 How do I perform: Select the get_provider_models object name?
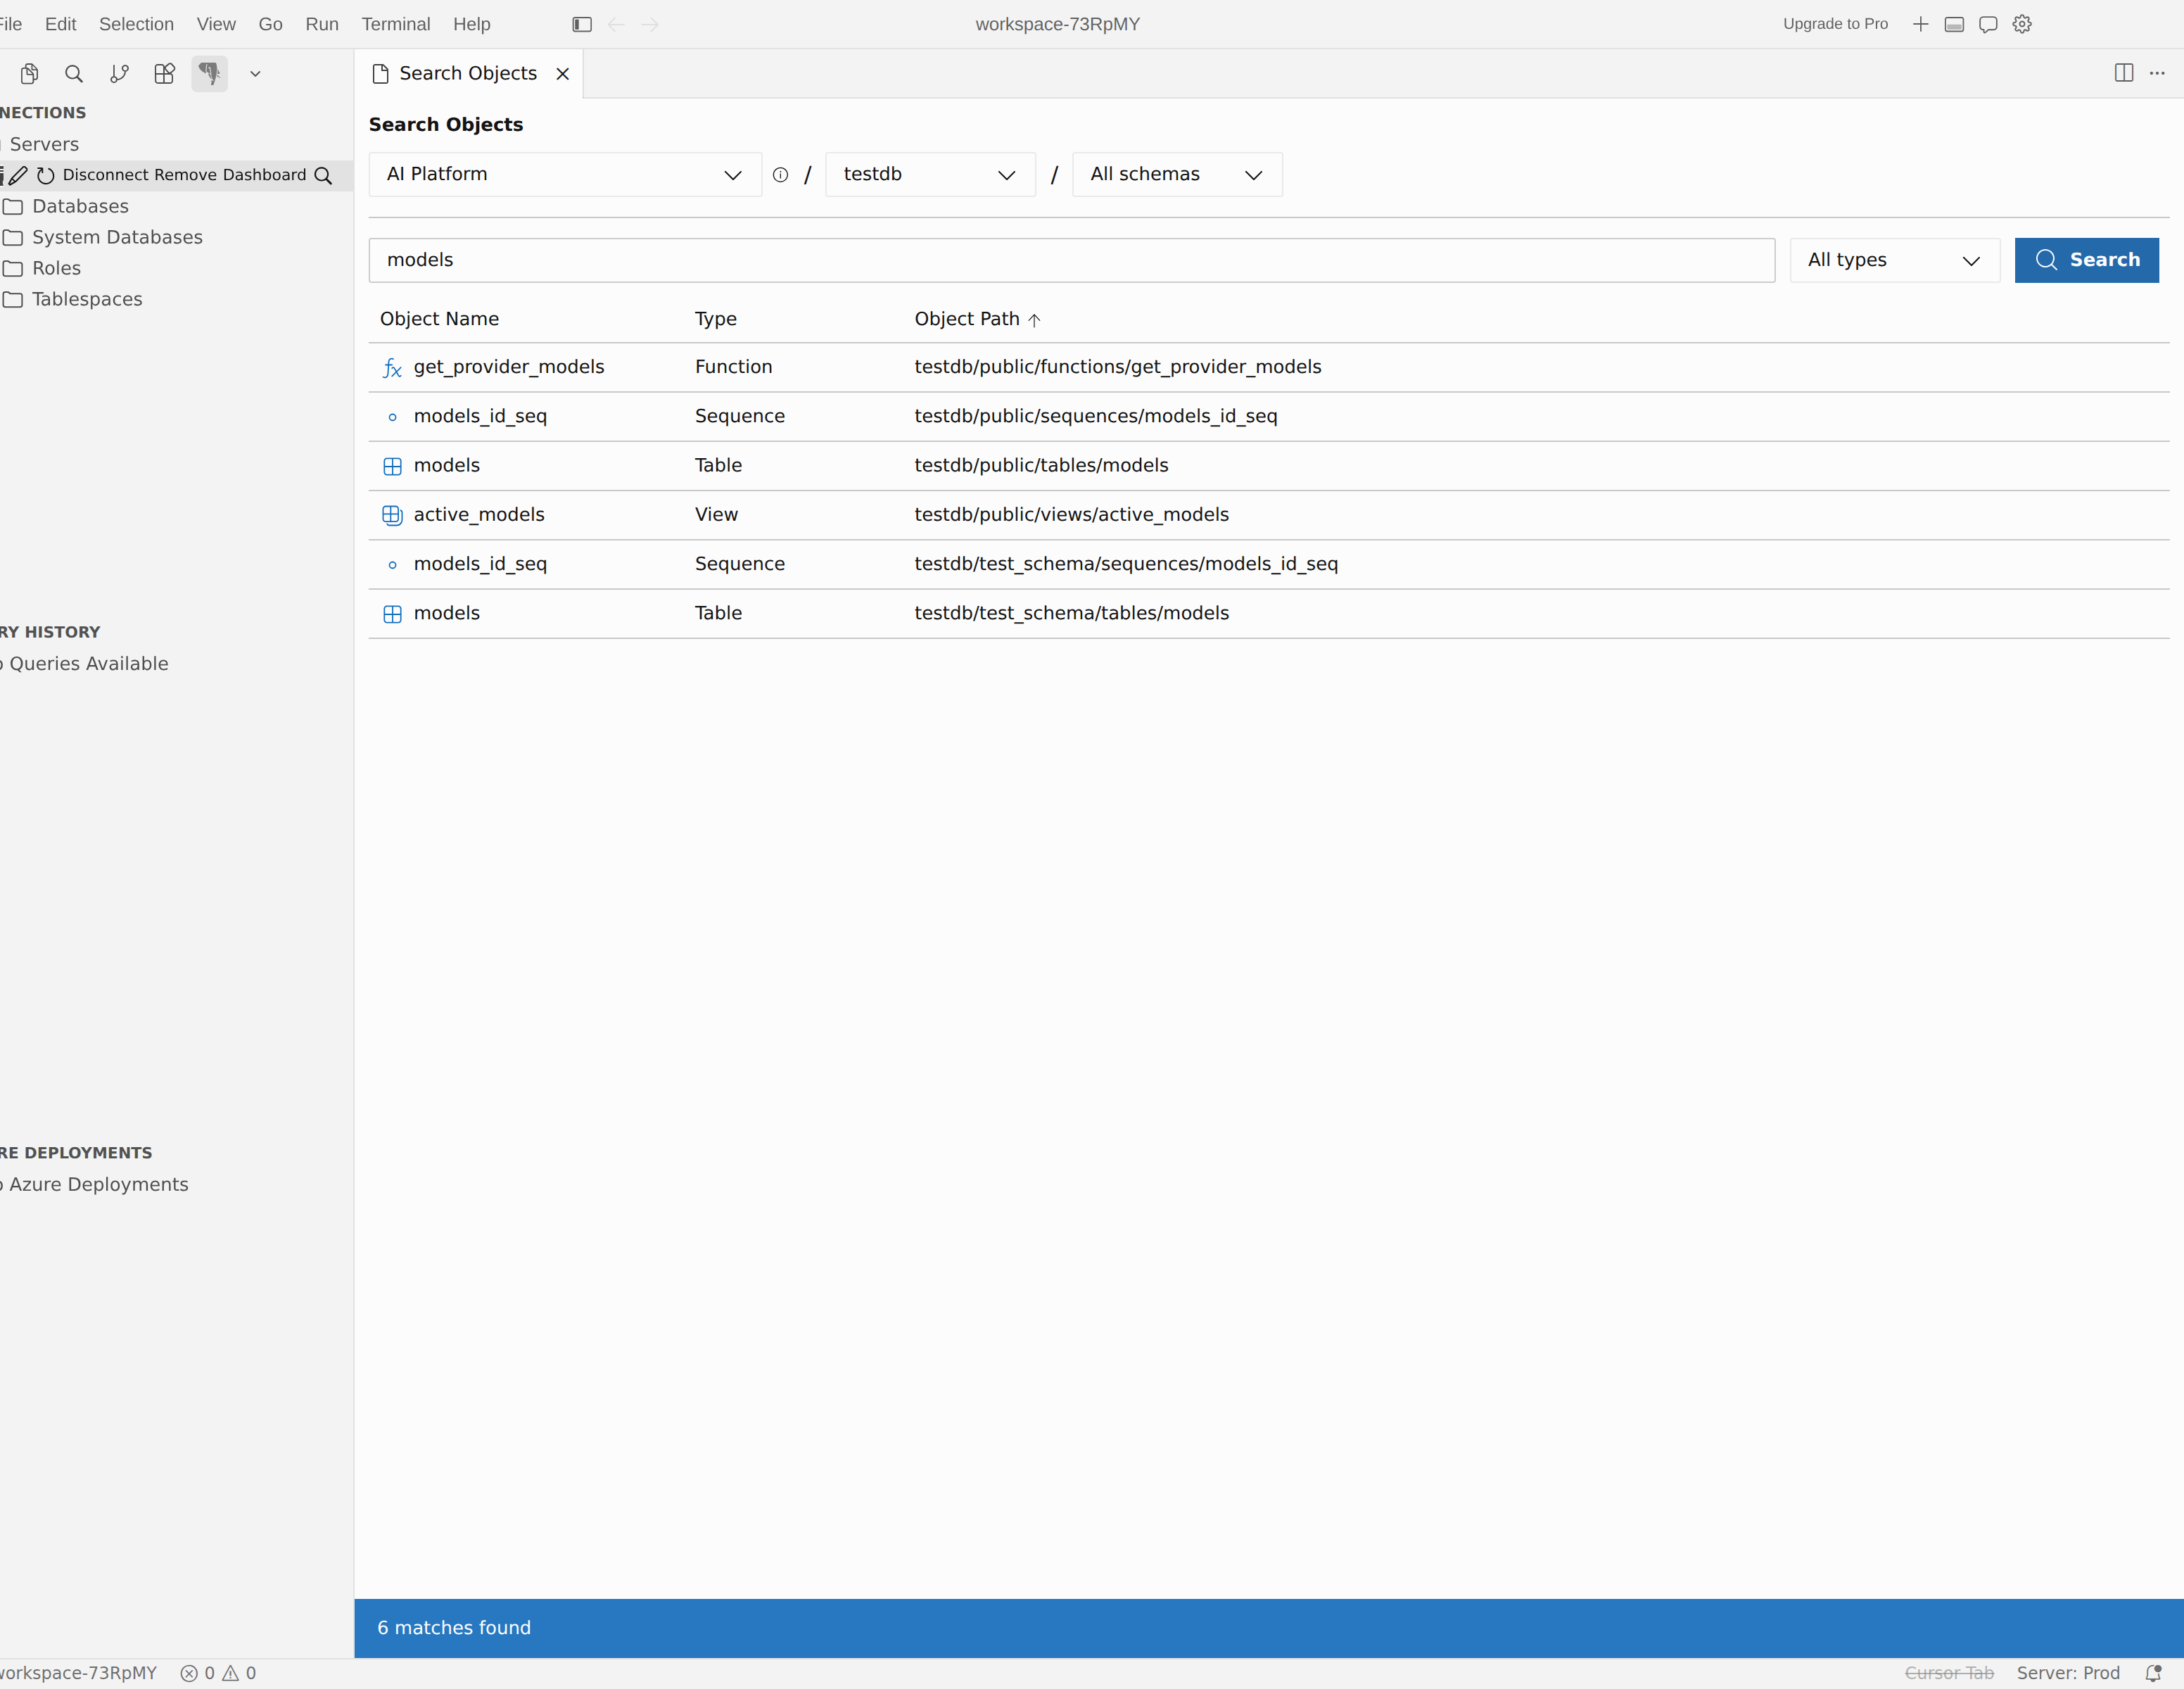click(x=509, y=367)
